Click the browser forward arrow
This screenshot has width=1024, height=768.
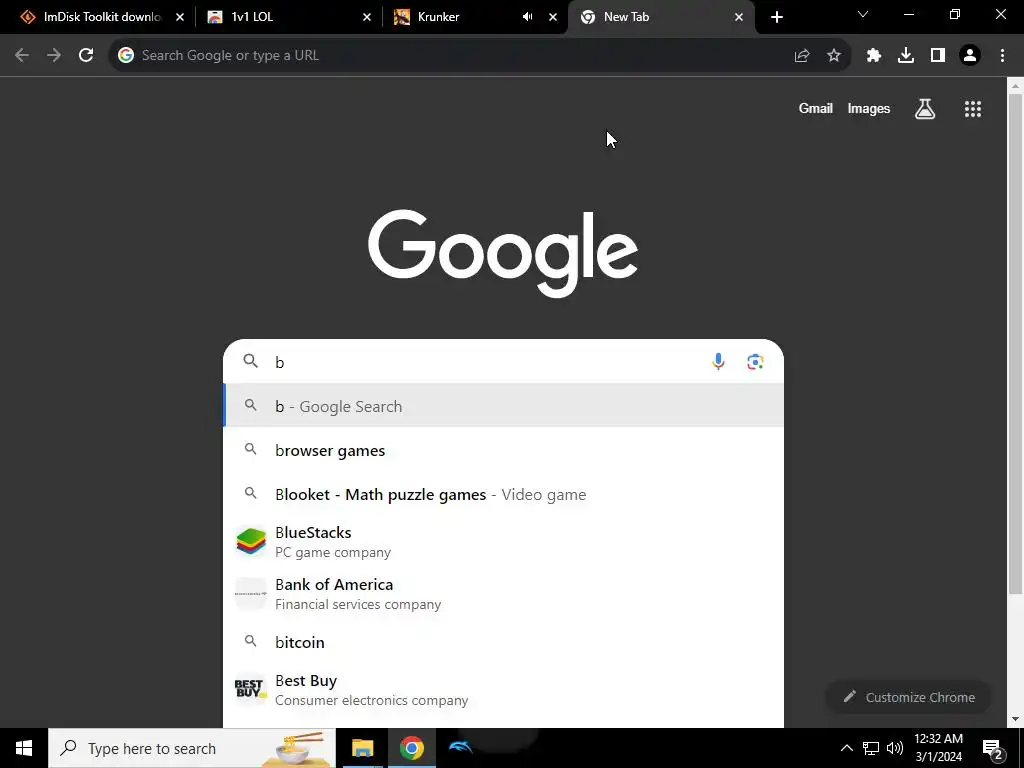click(54, 56)
